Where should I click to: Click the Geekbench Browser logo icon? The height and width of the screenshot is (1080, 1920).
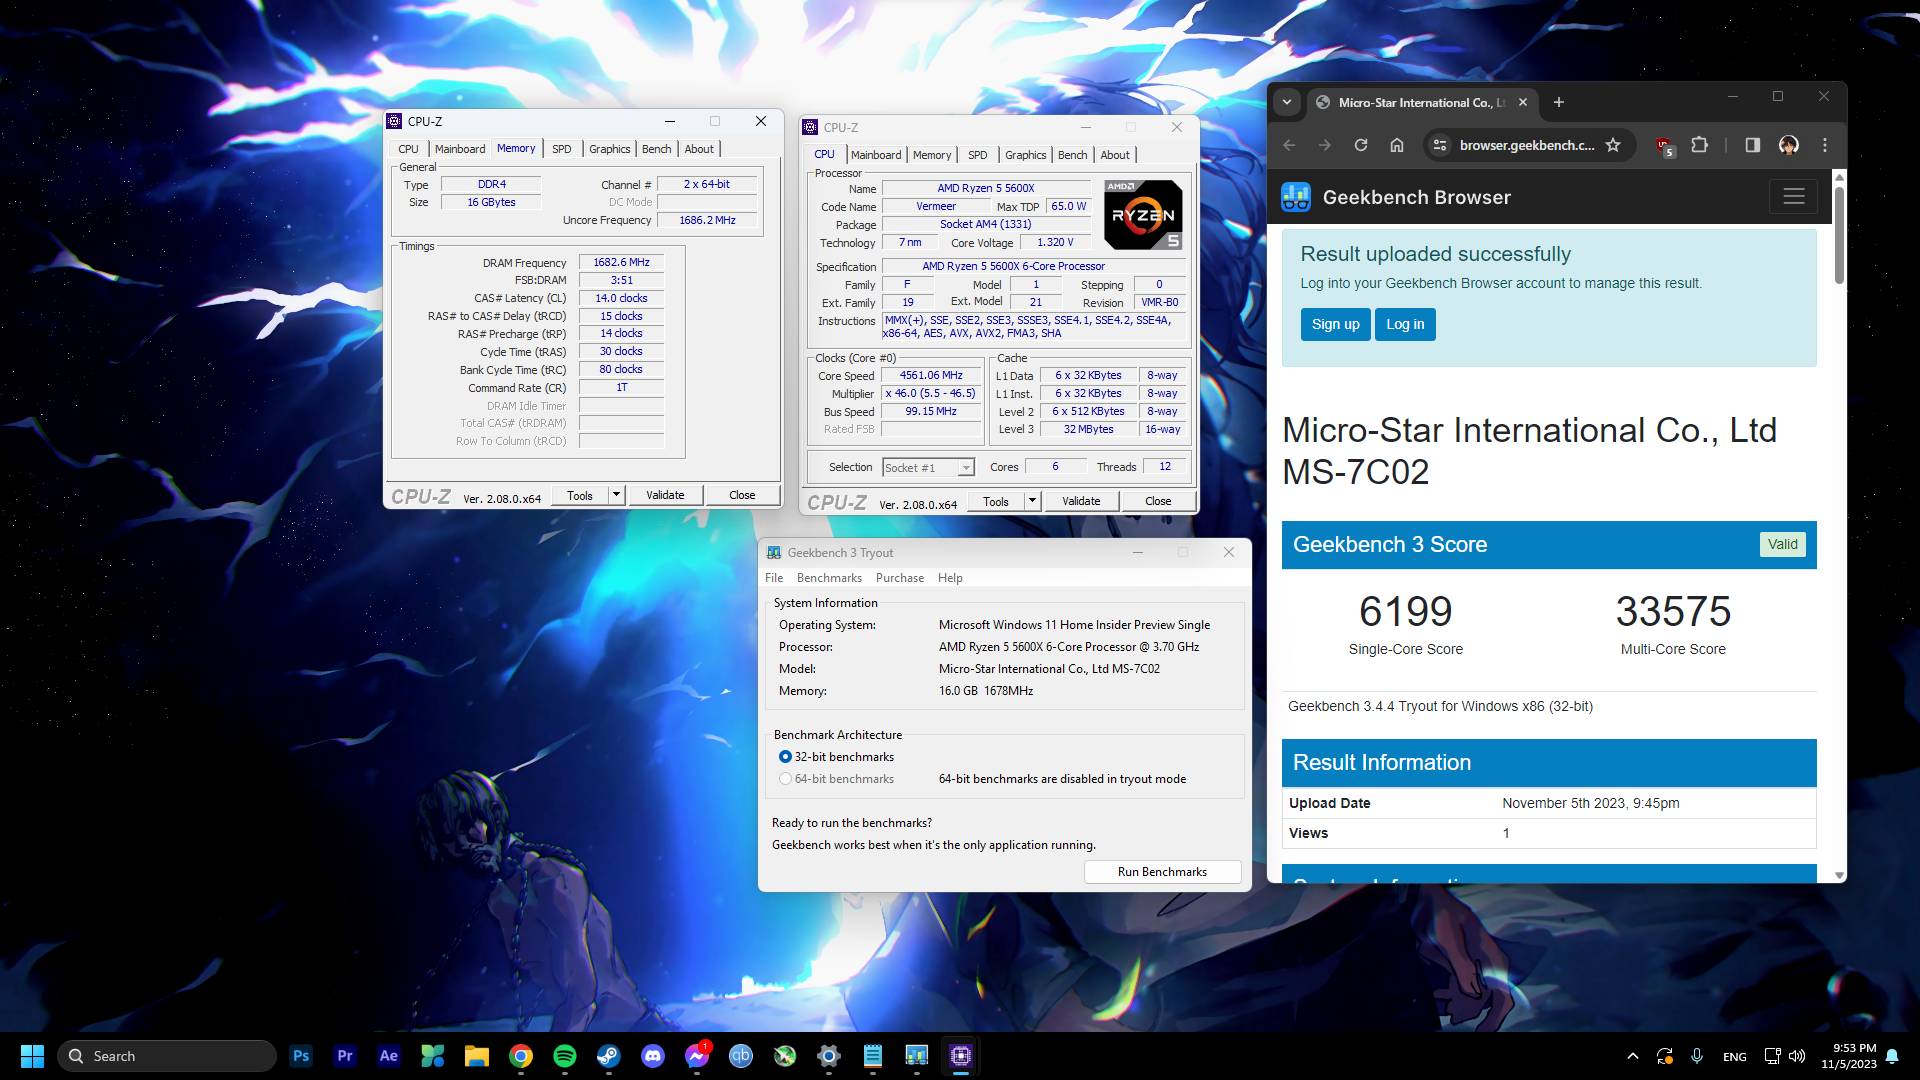pyautogui.click(x=1296, y=197)
